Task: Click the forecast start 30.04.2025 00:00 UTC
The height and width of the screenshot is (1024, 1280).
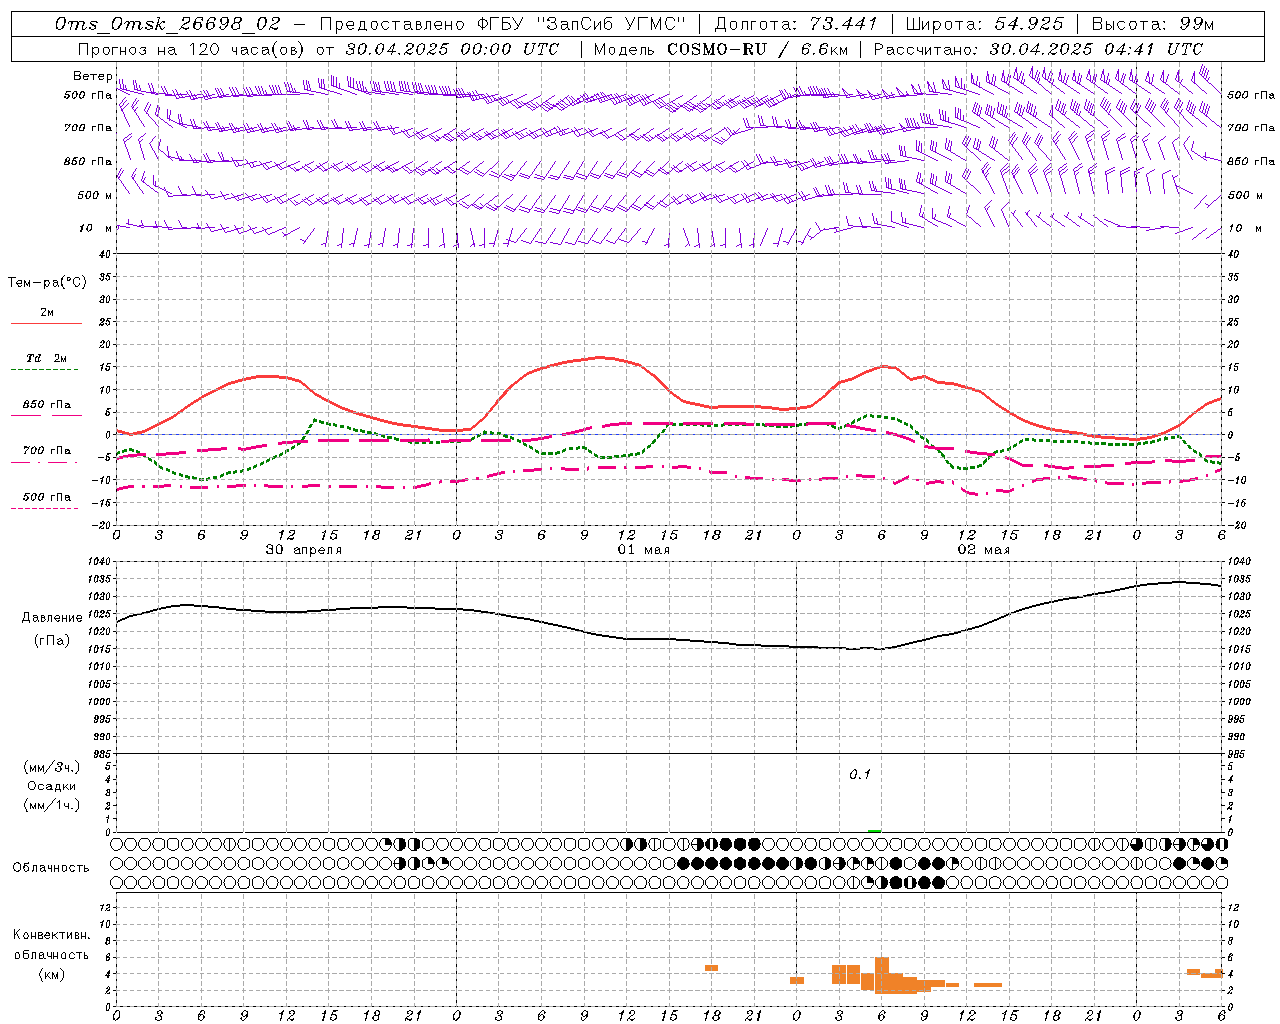Action: [452, 49]
